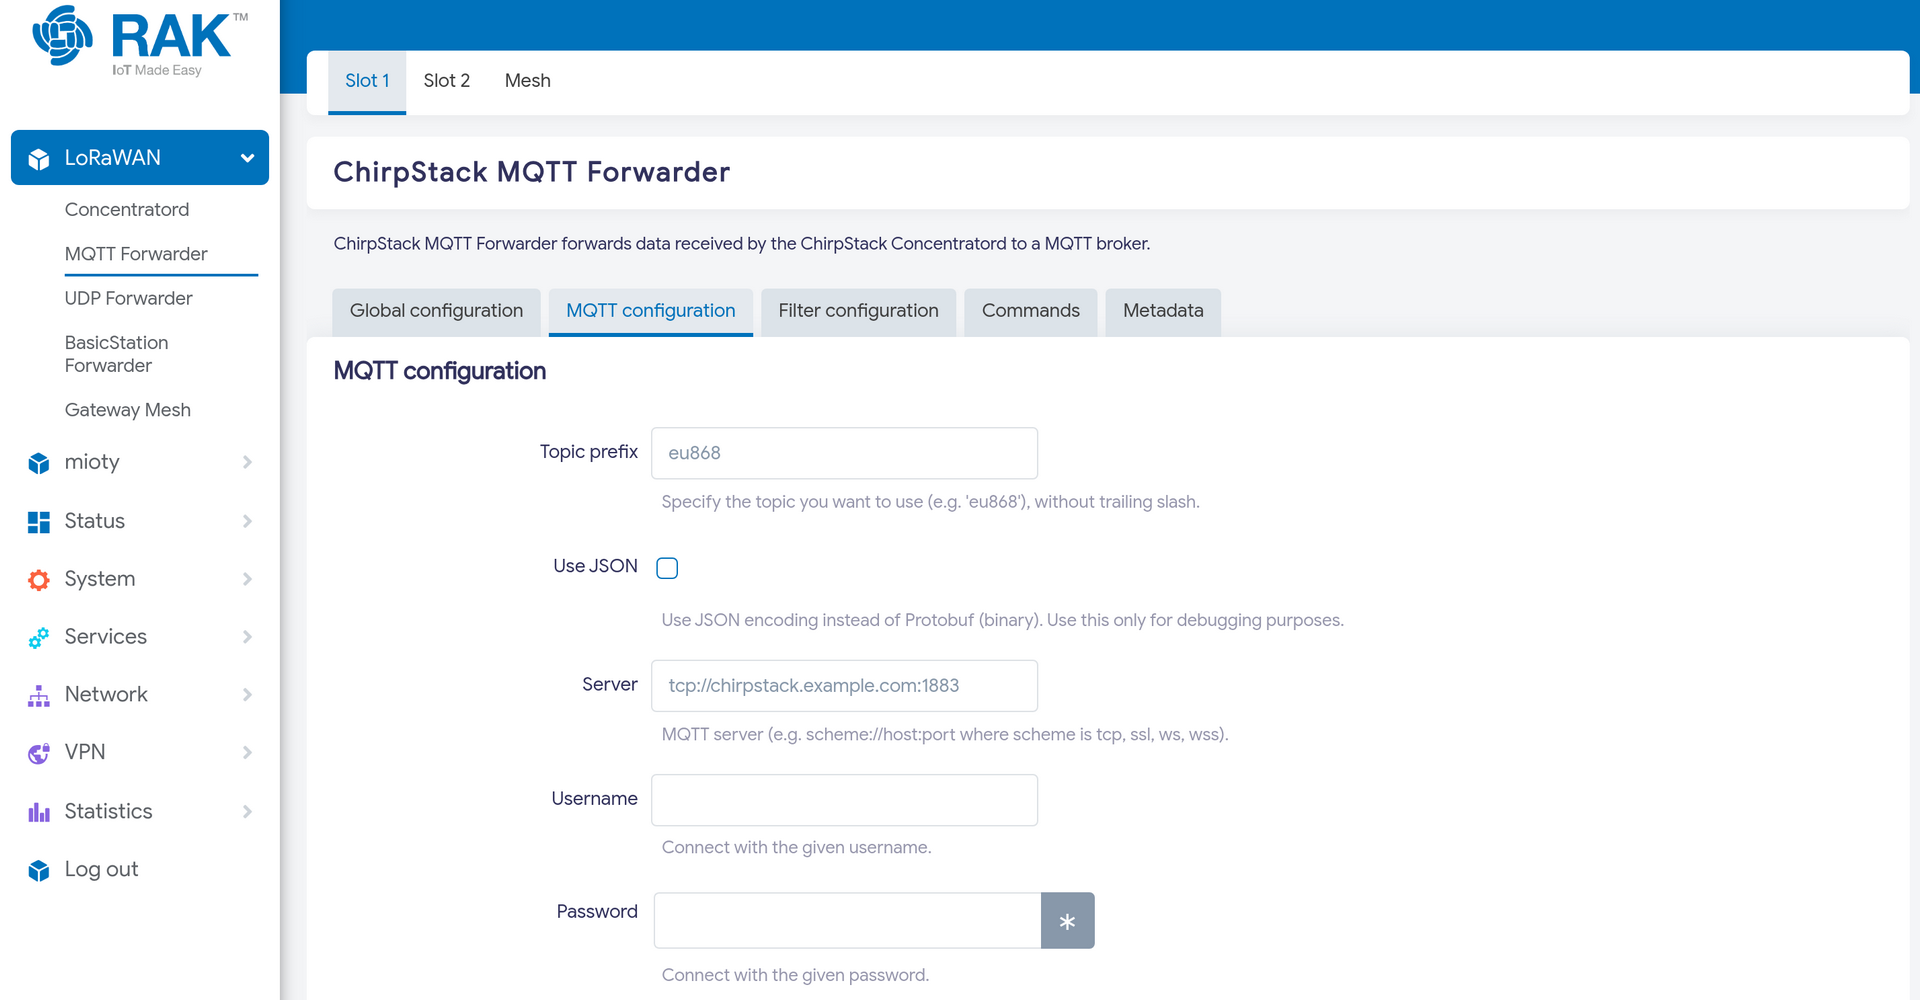Toggle the Use JSON checkbox
The width and height of the screenshot is (1920, 1000).
tap(667, 568)
